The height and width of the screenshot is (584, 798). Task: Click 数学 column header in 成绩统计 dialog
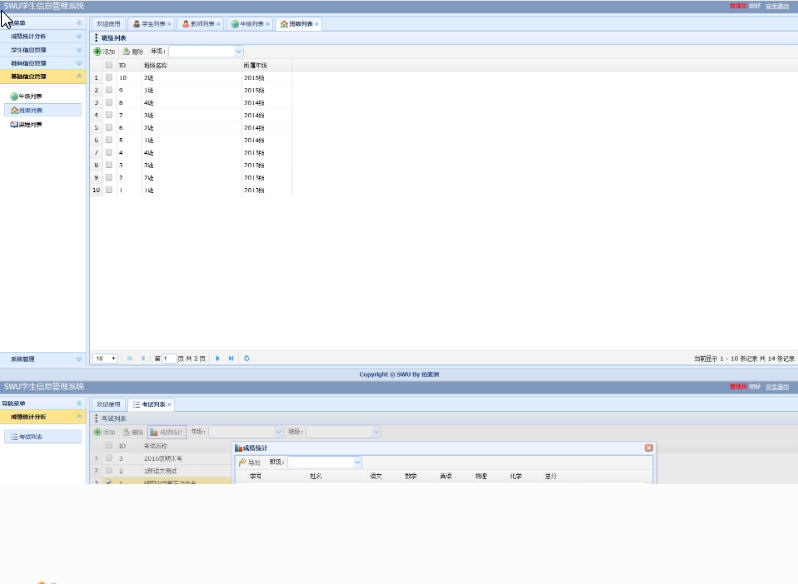click(x=411, y=476)
